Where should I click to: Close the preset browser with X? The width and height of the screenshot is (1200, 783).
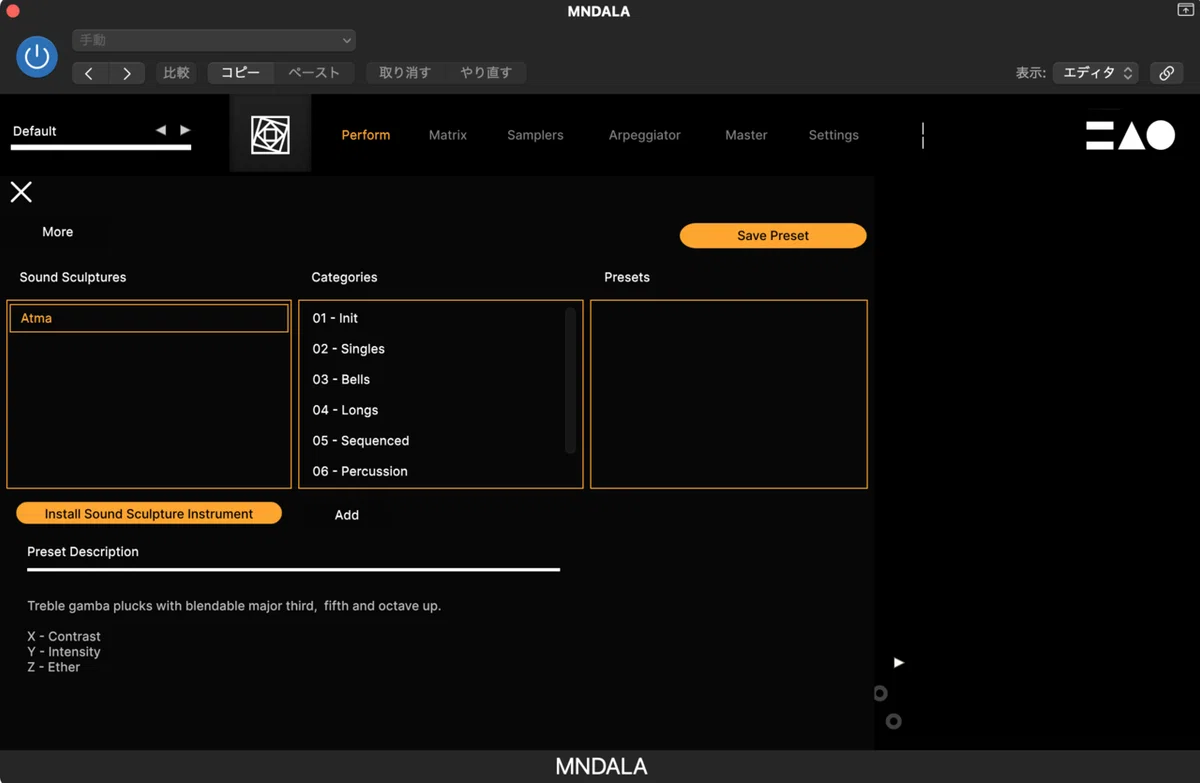tap(21, 192)
